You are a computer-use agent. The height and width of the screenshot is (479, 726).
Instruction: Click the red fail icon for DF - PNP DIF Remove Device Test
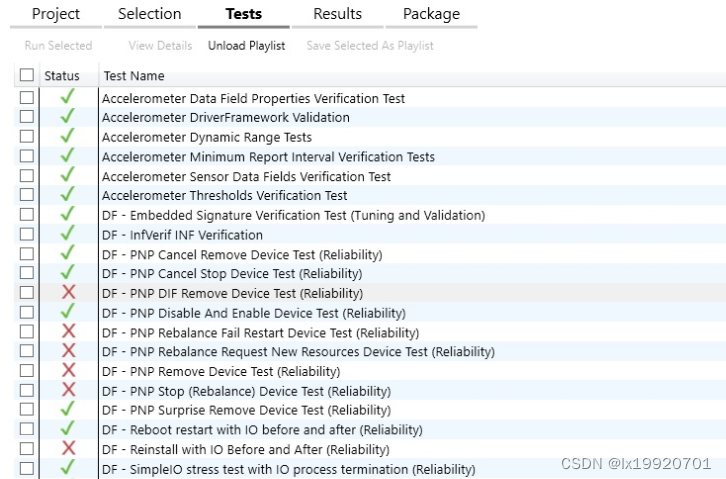68,293
